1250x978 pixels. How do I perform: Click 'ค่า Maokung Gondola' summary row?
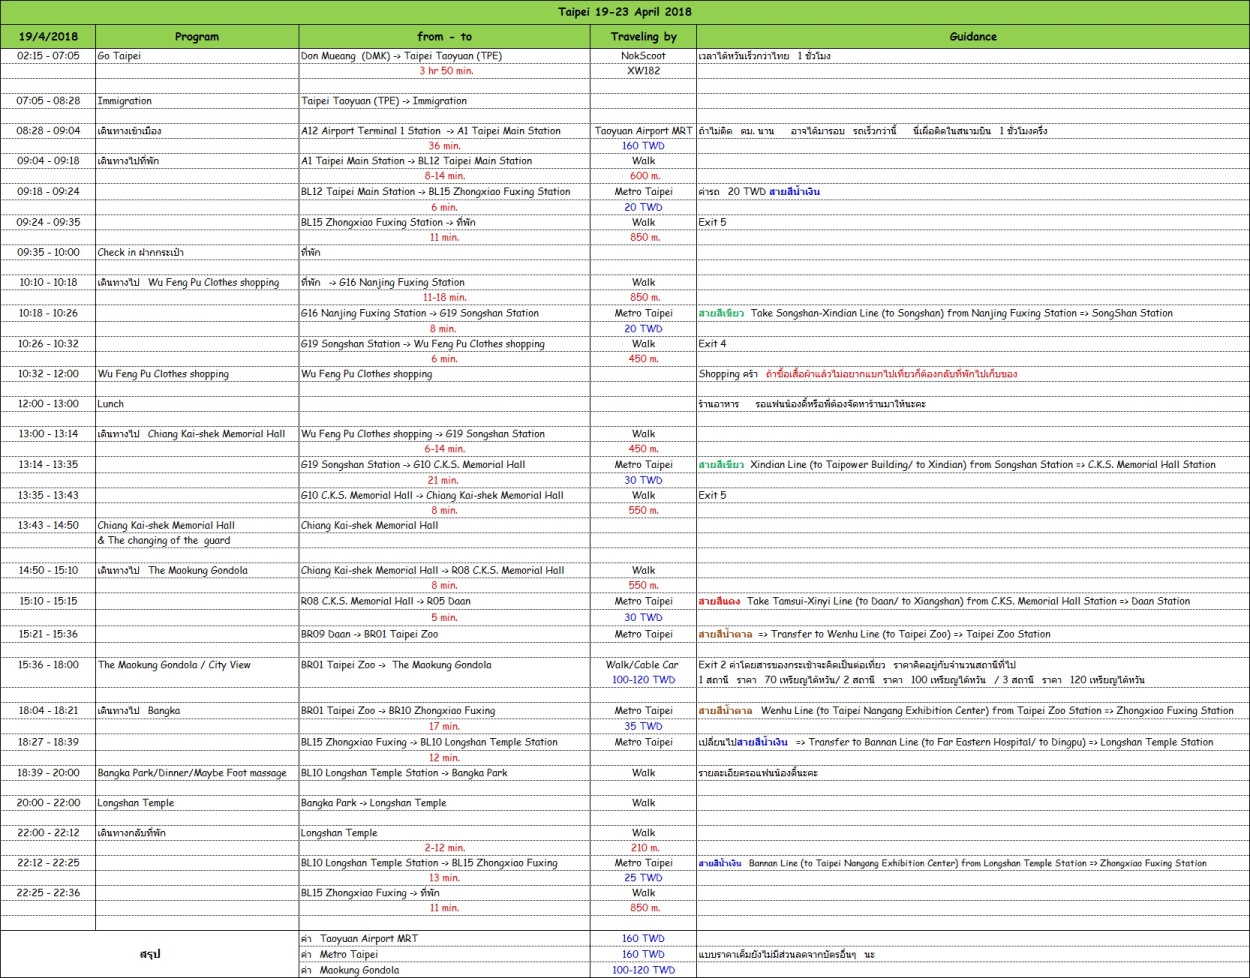[444, 970]
